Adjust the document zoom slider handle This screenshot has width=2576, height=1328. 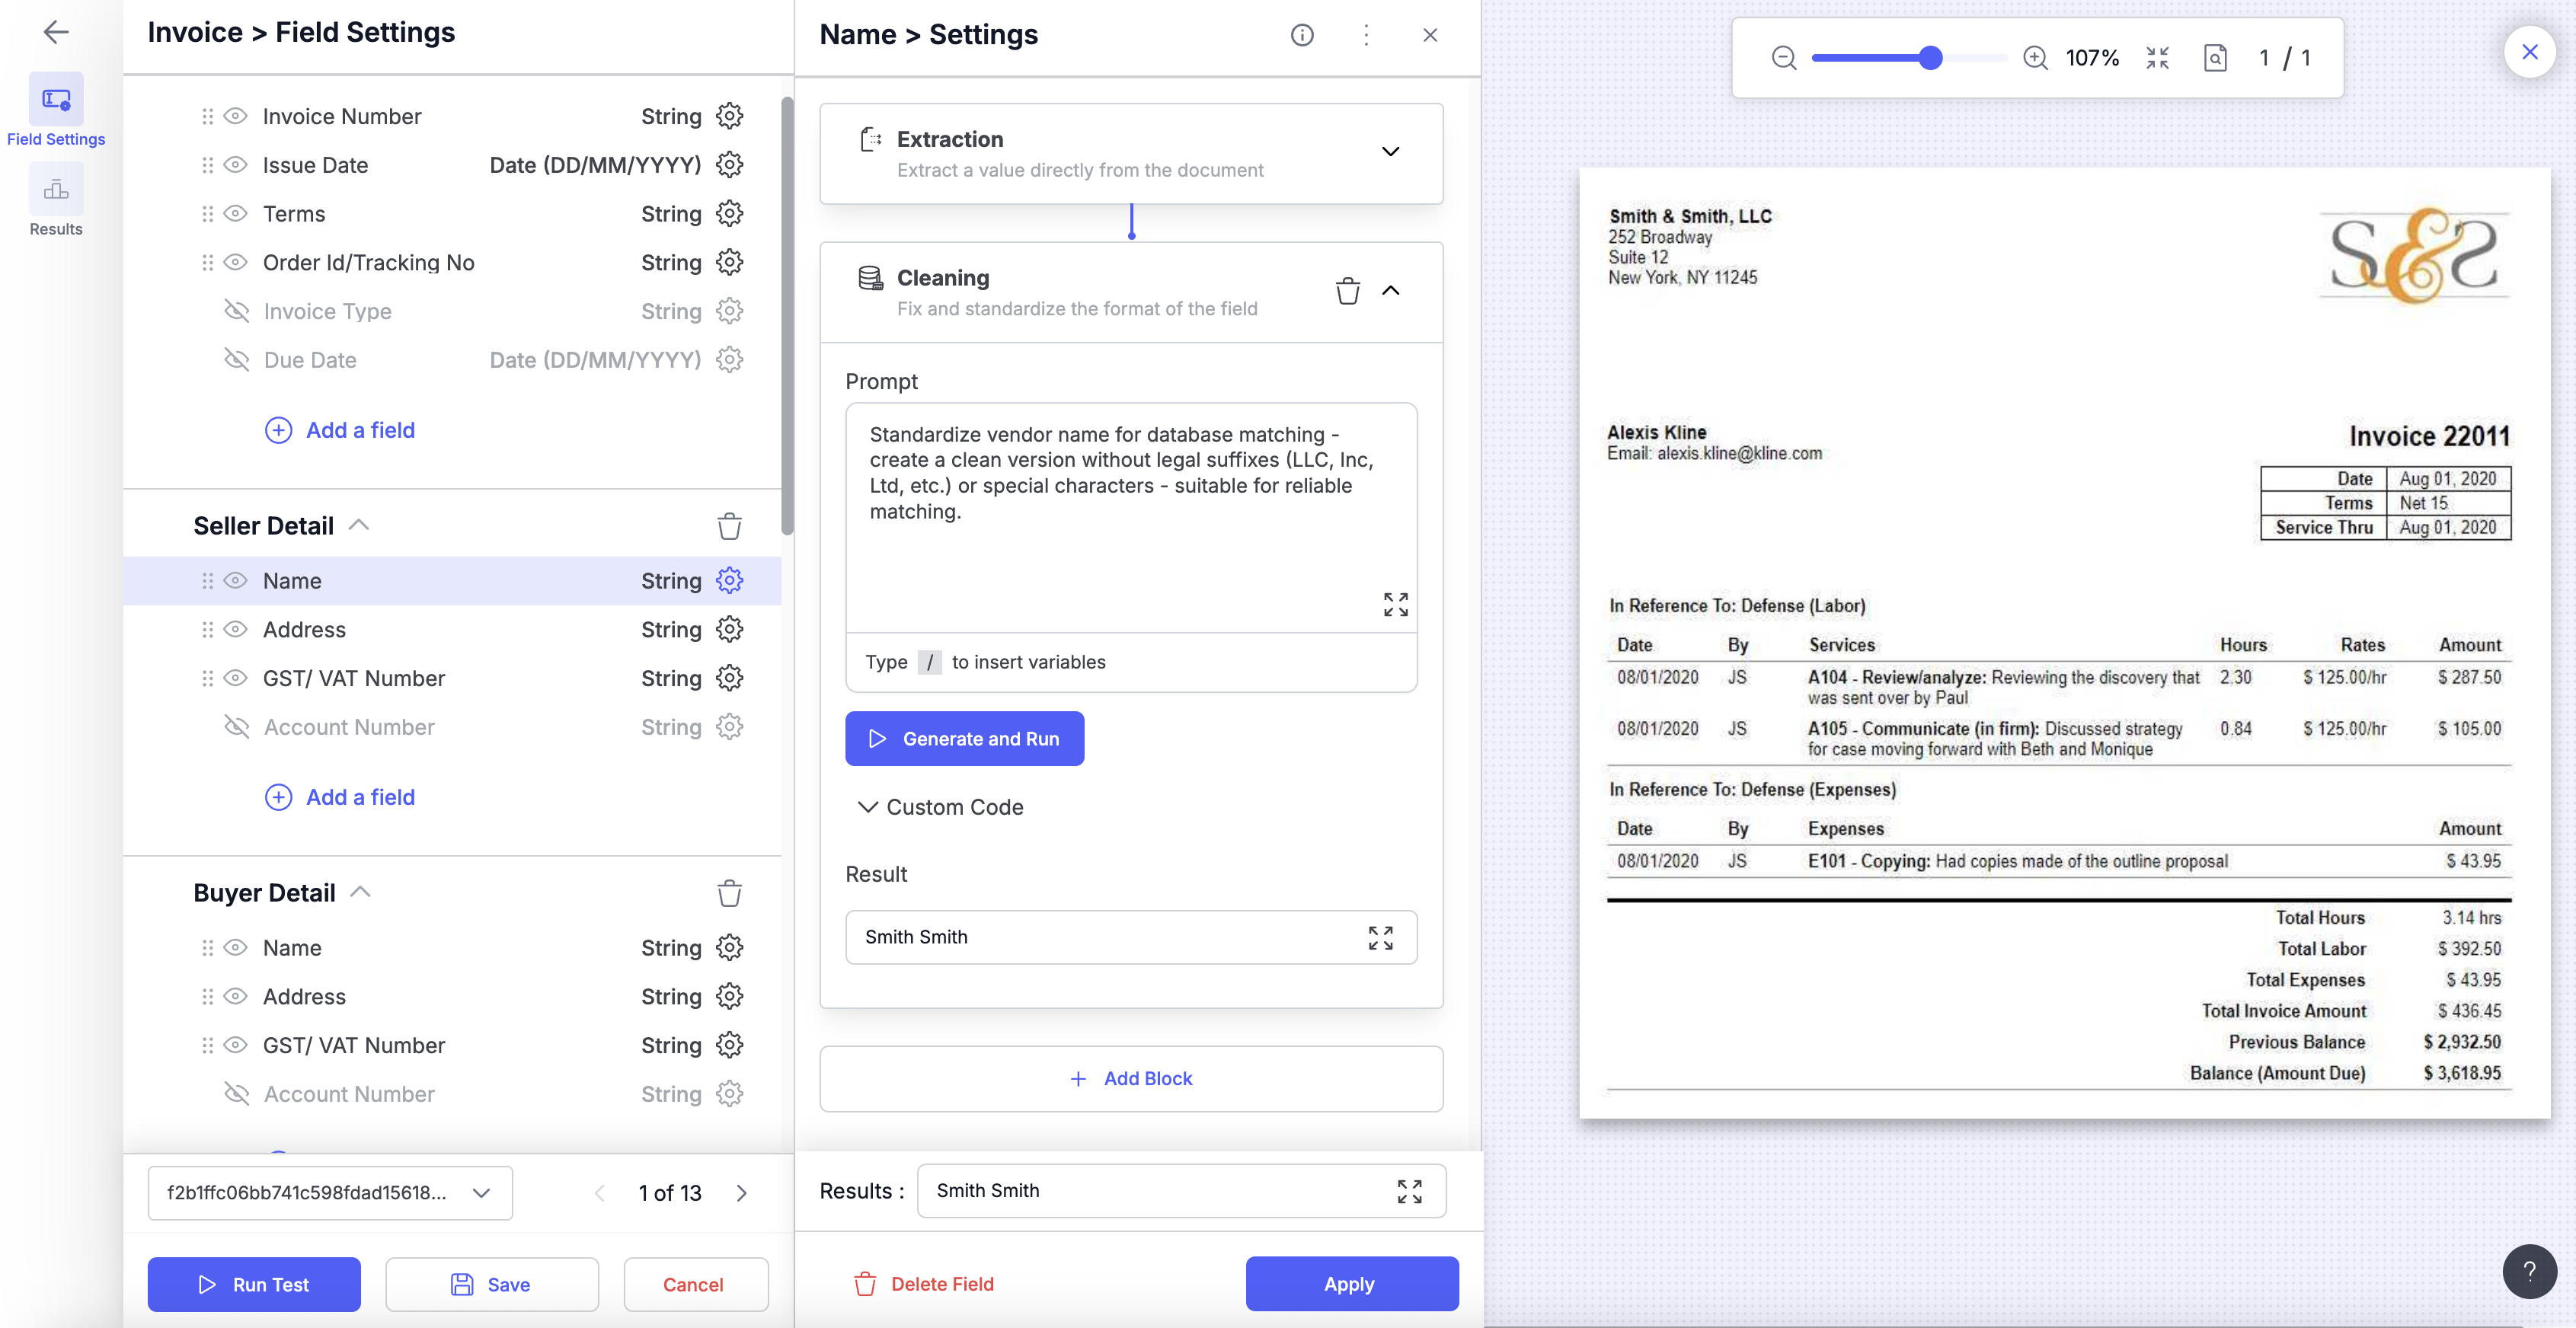click(1930, 58)
